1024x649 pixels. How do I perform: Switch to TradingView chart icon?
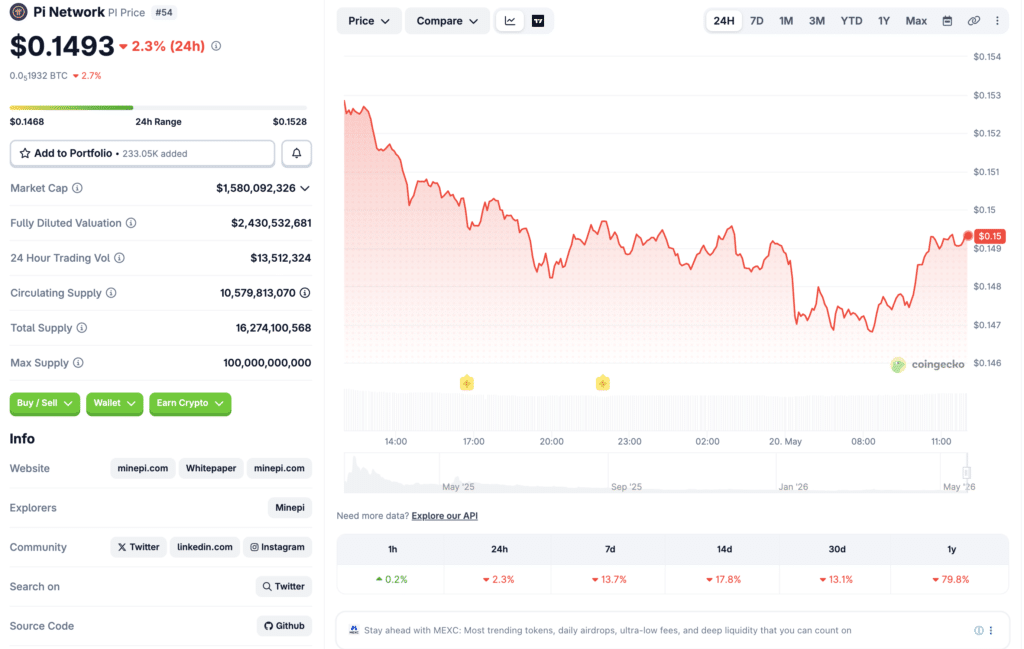point(538,21)
